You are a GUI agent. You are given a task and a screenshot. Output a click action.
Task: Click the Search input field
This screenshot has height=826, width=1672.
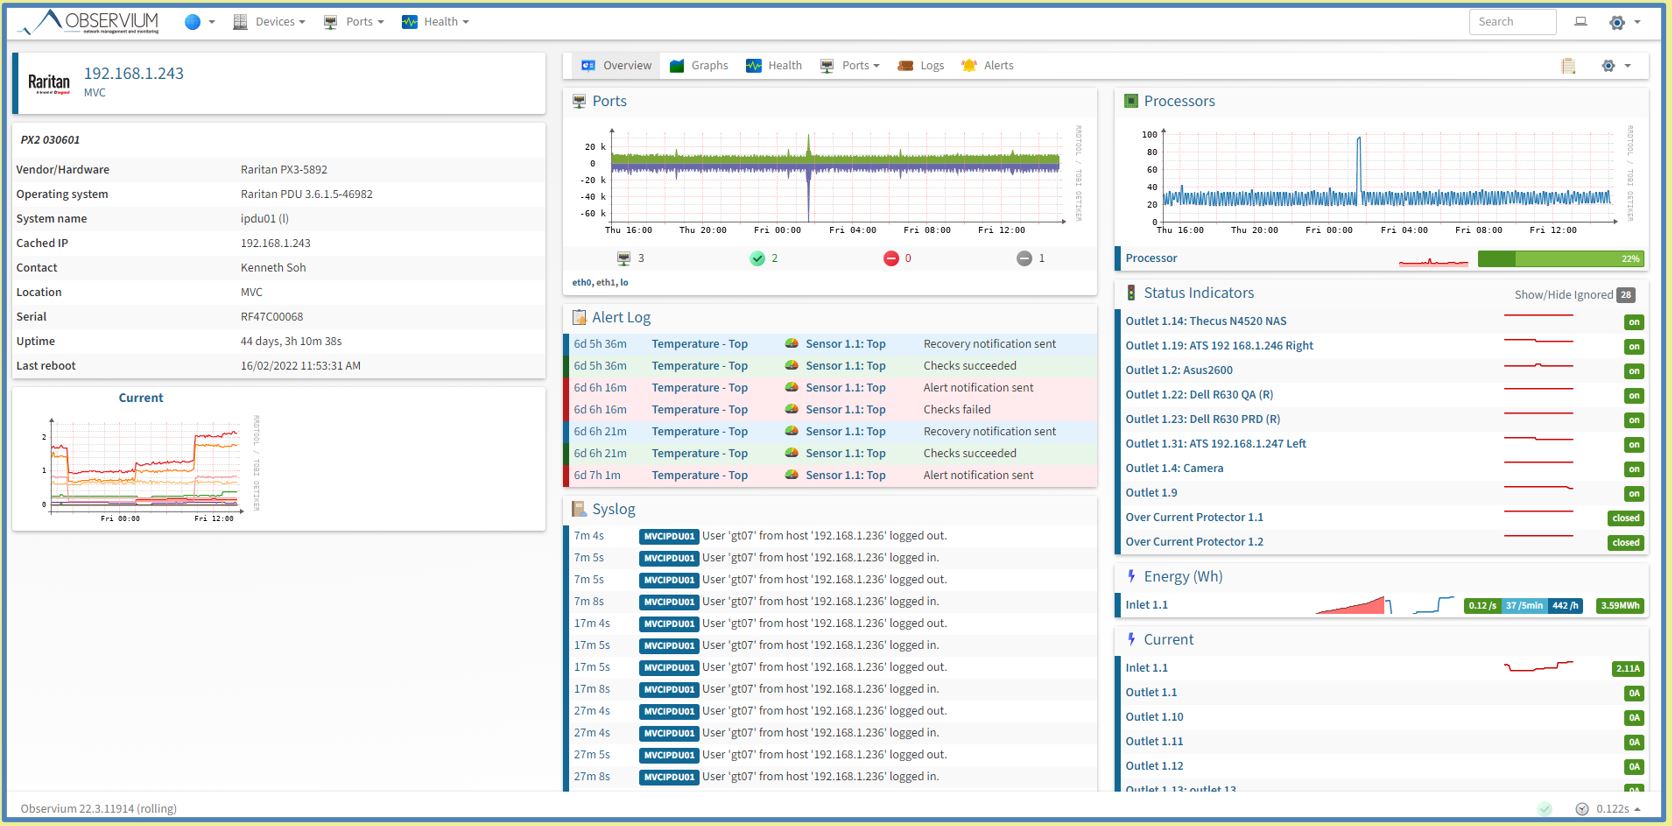click(1512, 22)
